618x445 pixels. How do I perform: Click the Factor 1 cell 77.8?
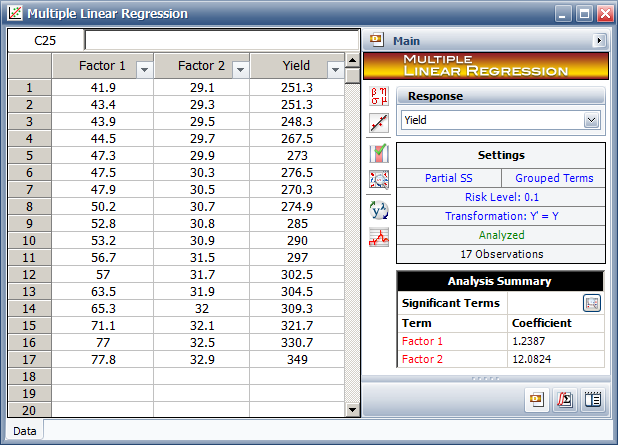click(x=103, y=359)
